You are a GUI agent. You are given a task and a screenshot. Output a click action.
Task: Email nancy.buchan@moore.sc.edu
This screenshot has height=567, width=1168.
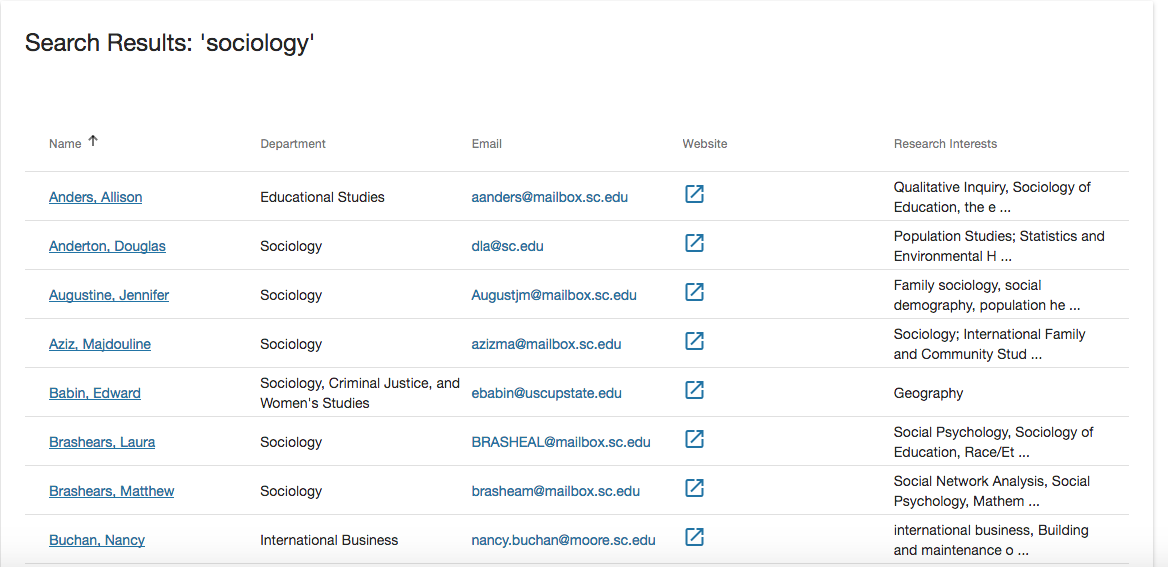[563, 540]
